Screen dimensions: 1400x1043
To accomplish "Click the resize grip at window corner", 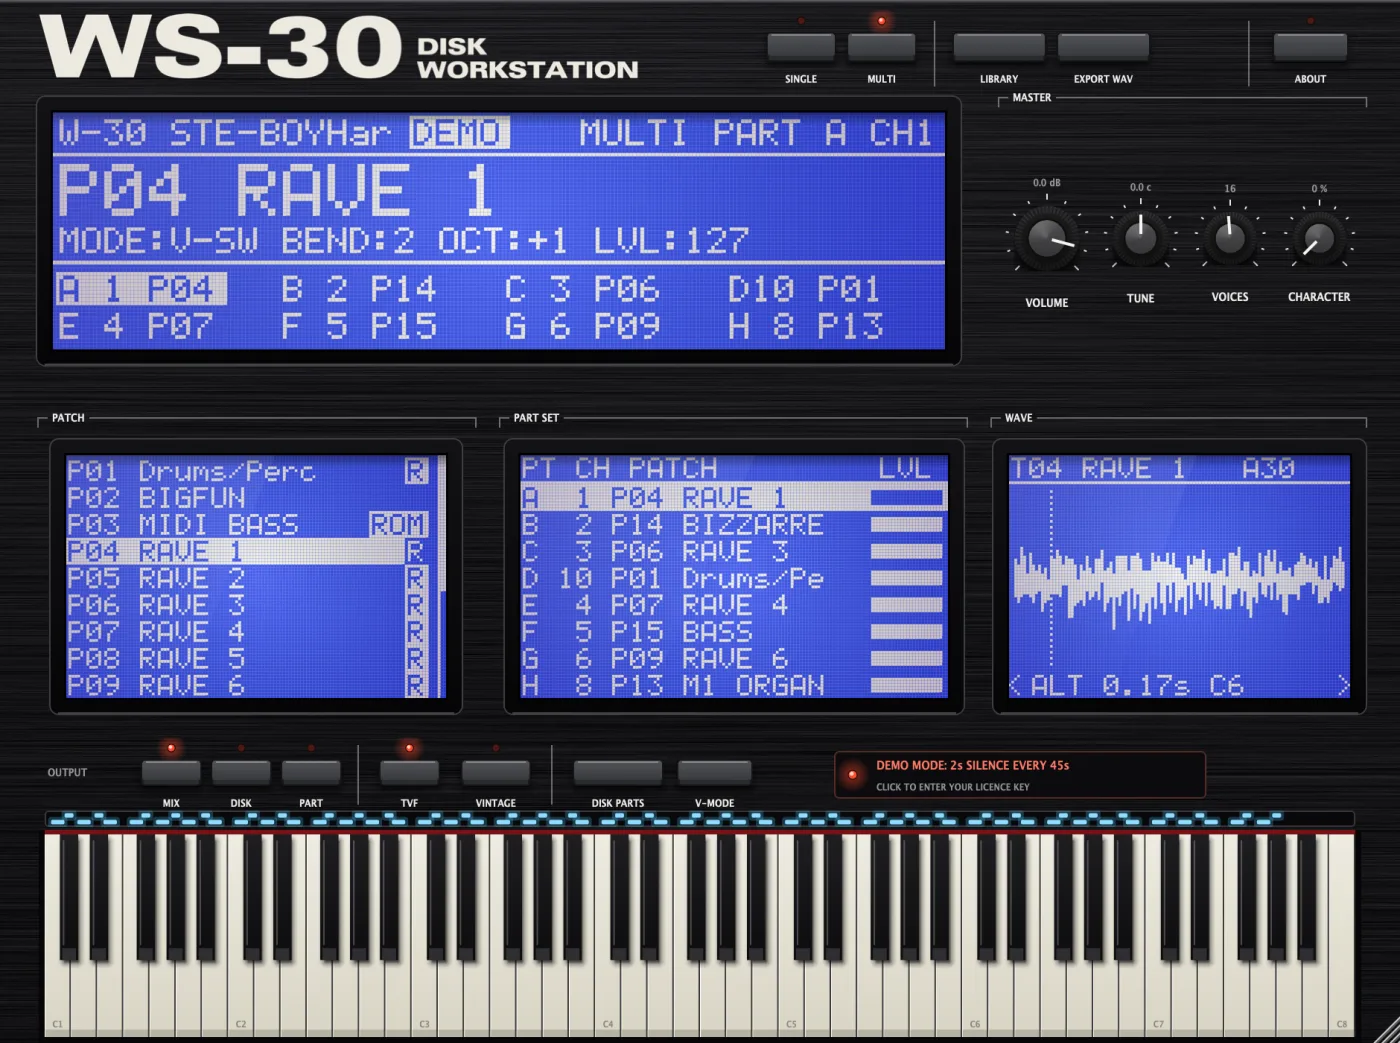I will coord(1386,1029).
